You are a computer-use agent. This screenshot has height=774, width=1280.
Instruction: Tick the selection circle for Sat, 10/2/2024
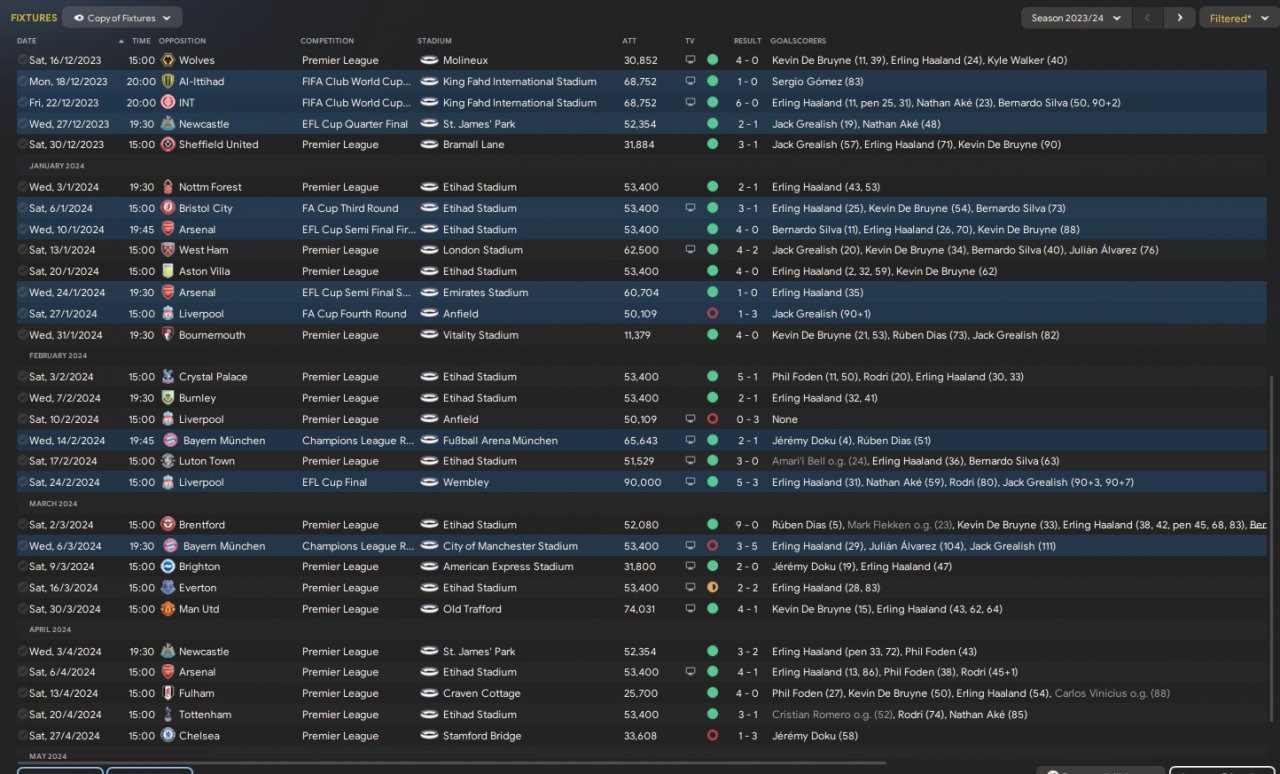[x=22, y=419]
